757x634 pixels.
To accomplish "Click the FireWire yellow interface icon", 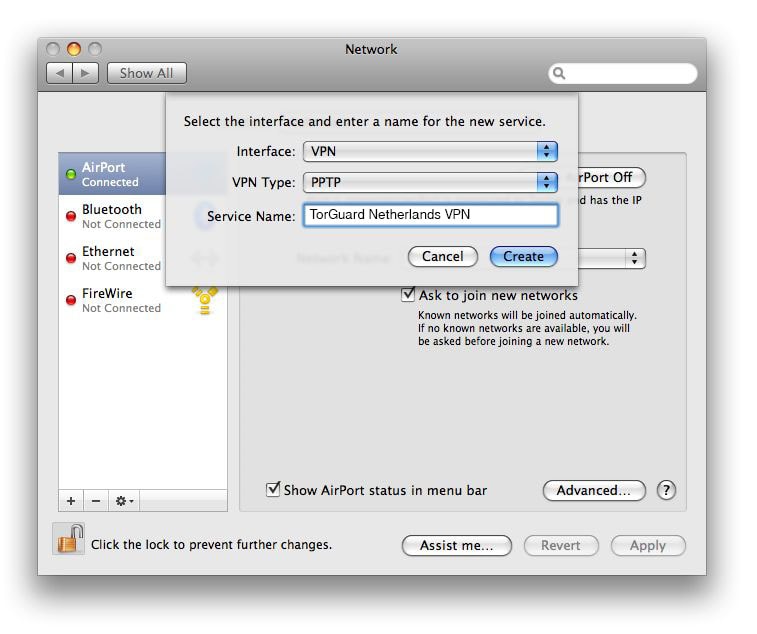I will pyautogui.click(x=205, y=300).
